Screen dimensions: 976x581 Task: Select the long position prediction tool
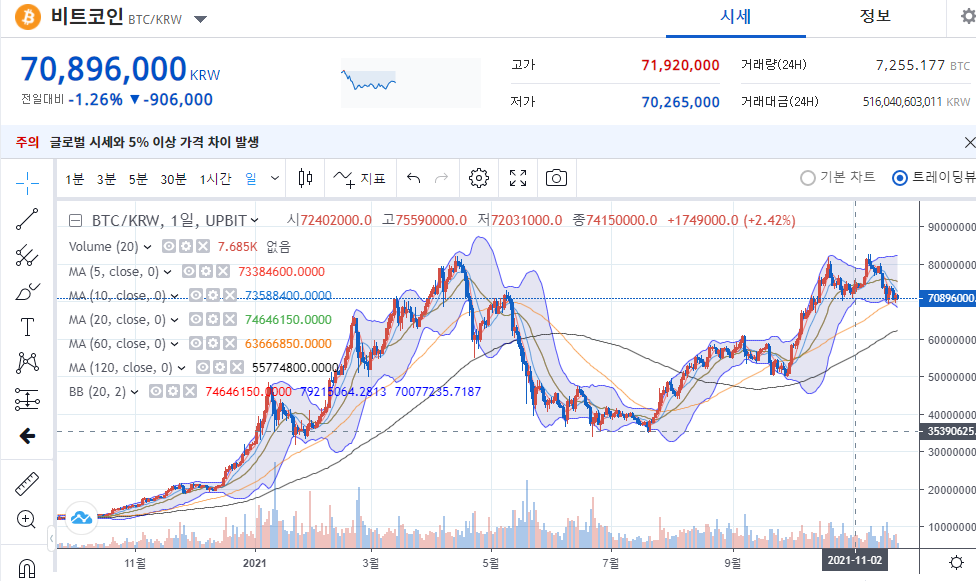point(27,399)
